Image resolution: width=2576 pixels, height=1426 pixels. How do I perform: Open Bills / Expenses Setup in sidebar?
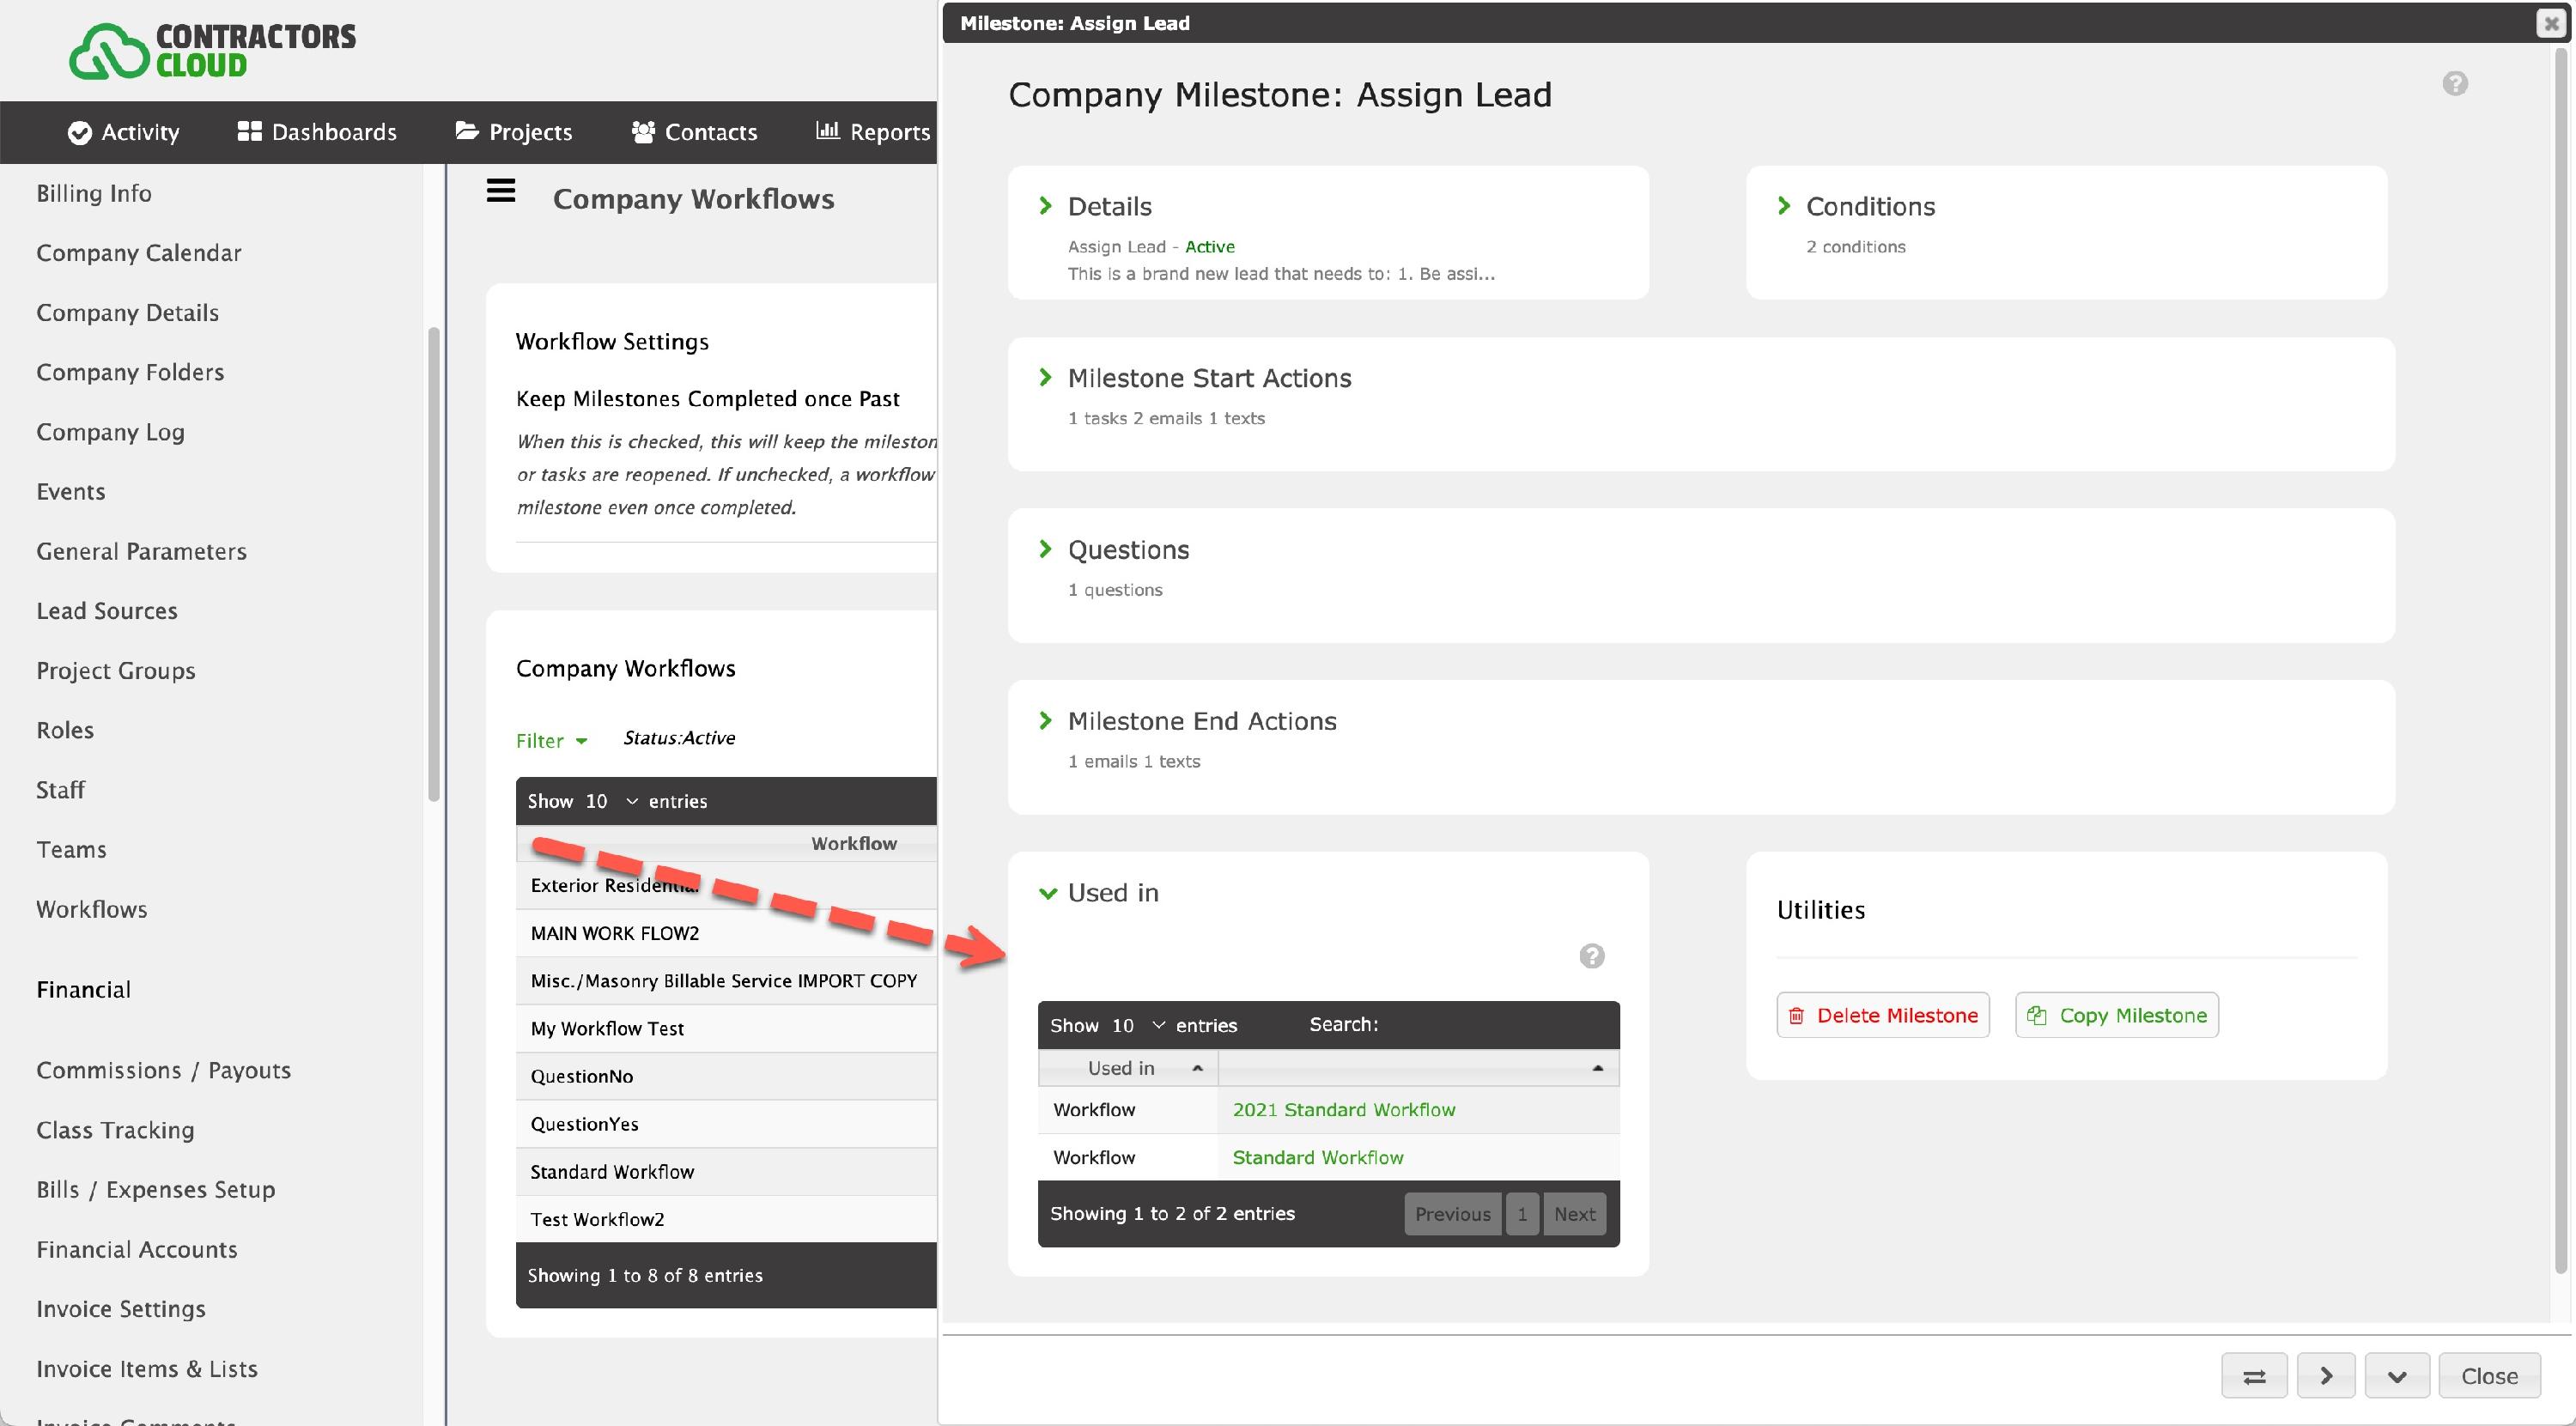[156, 1190]
